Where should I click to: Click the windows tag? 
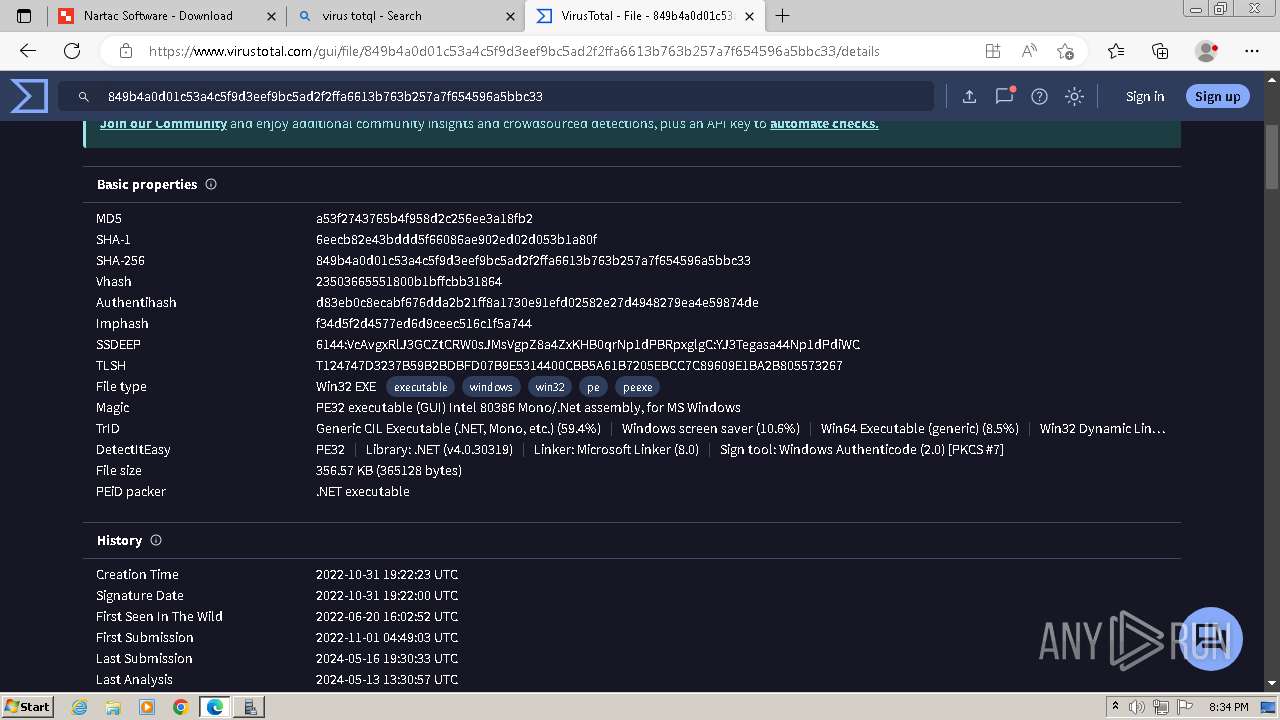pyautogui.click(x=491, y=387)
